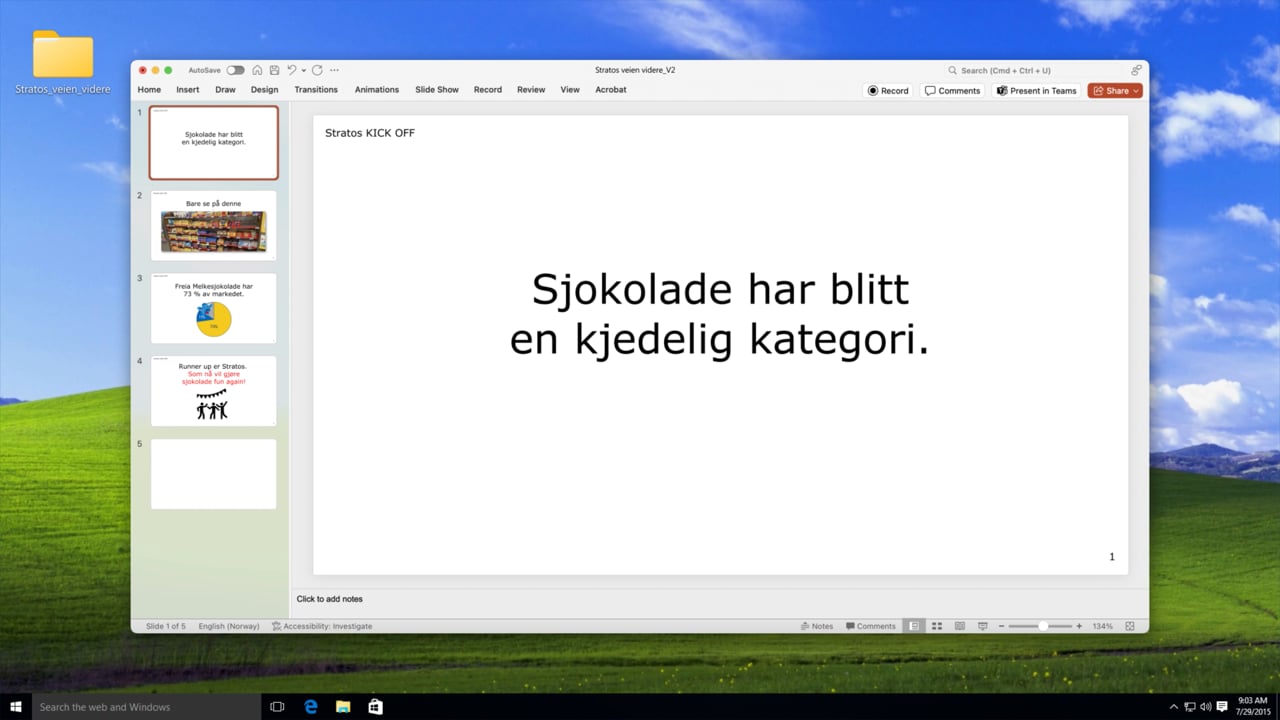Click the Home icon in title bar

click(x=257, y=70)
